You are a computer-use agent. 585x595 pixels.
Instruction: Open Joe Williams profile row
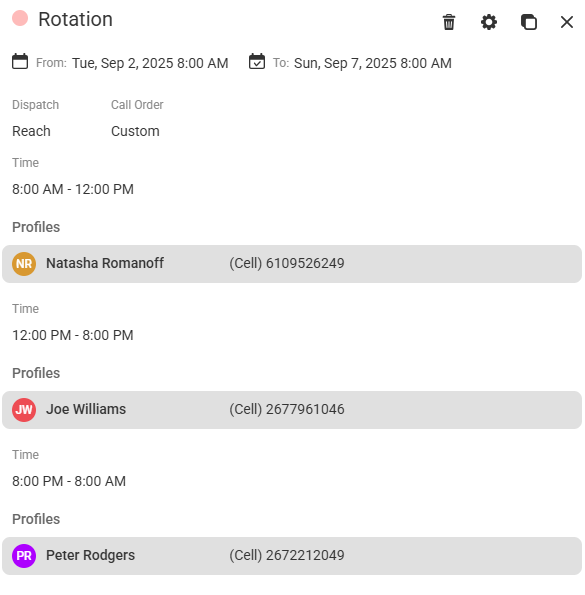pos(292,410)
